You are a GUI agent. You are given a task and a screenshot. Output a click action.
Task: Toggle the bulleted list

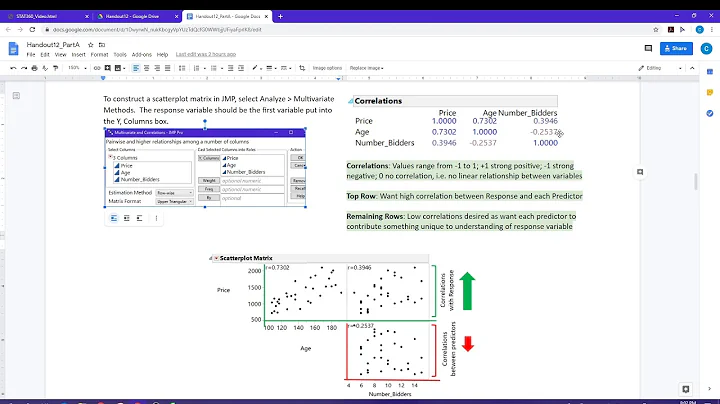[214, 68]
